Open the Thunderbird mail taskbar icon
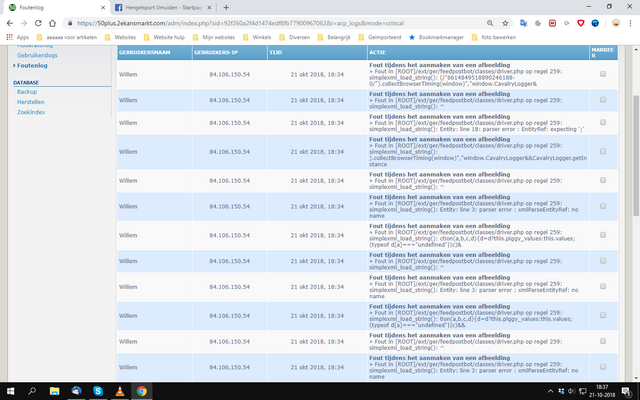 coord(76,391)
